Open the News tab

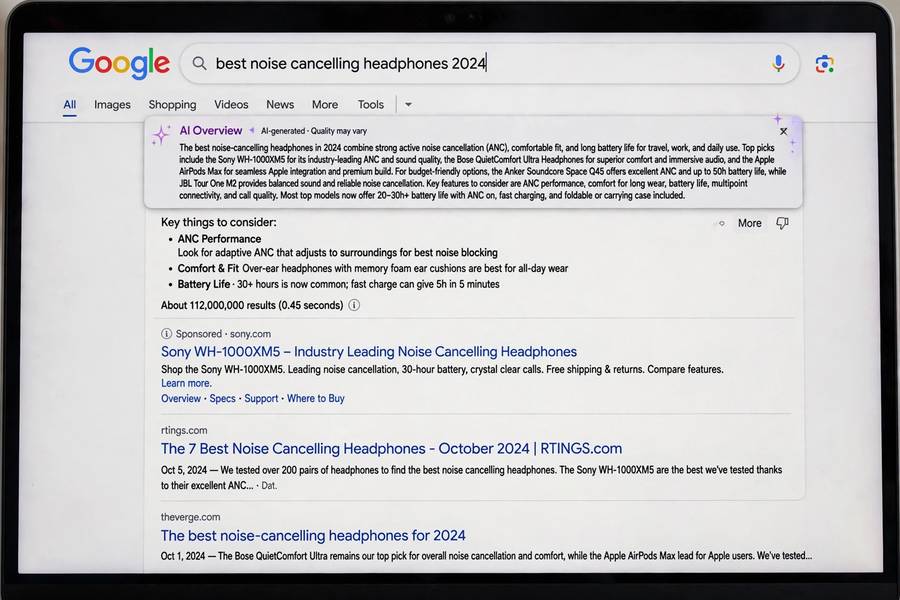point(280,104)
